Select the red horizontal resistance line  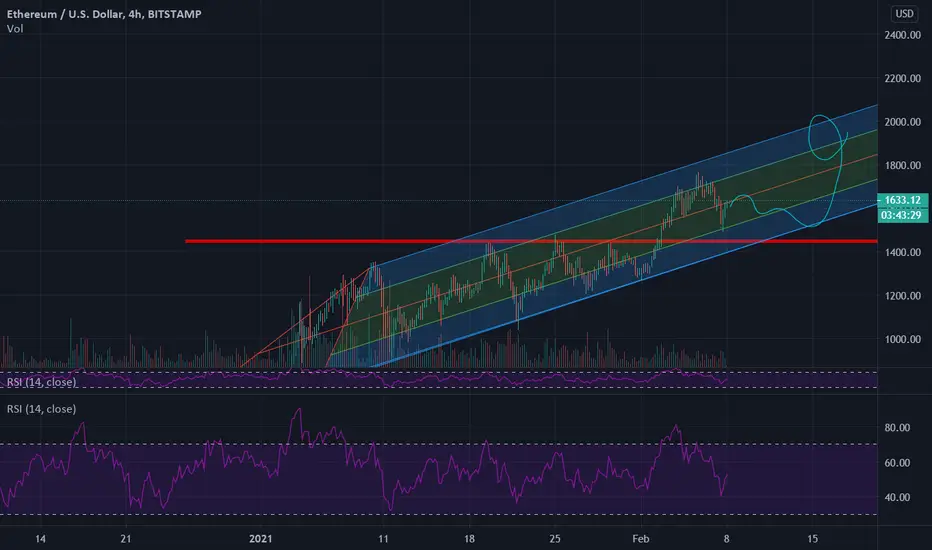(531, 241)
